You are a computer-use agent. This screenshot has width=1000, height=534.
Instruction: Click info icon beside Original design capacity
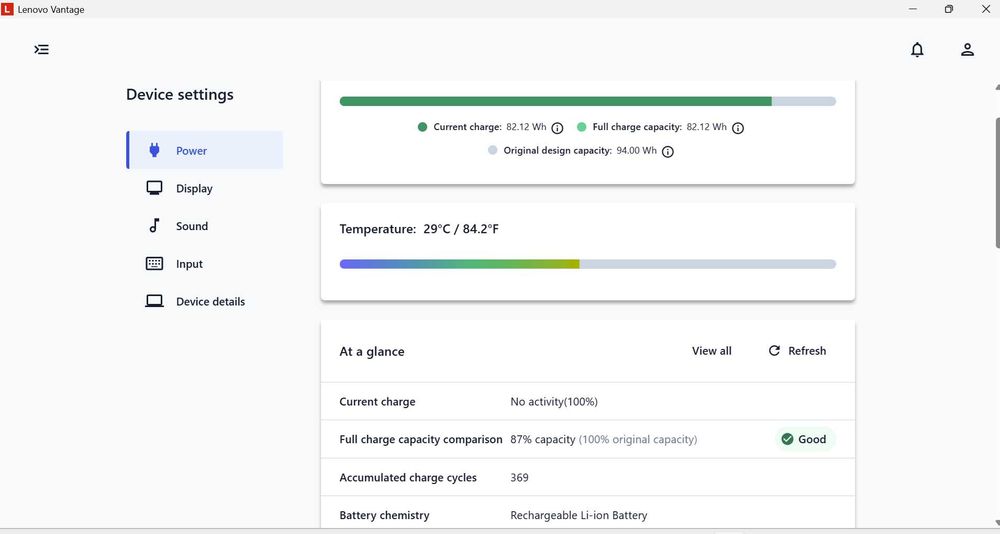(668, 152)
